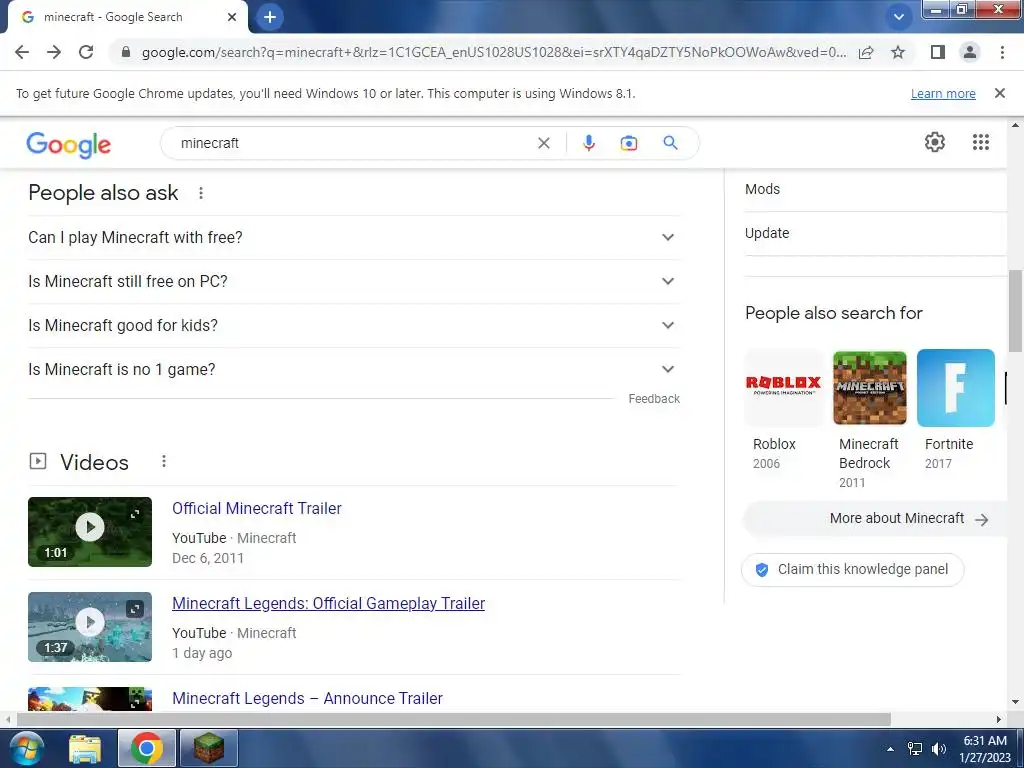Open File Explorer from taskbar
1024x768 pixels.
point(85,749)
